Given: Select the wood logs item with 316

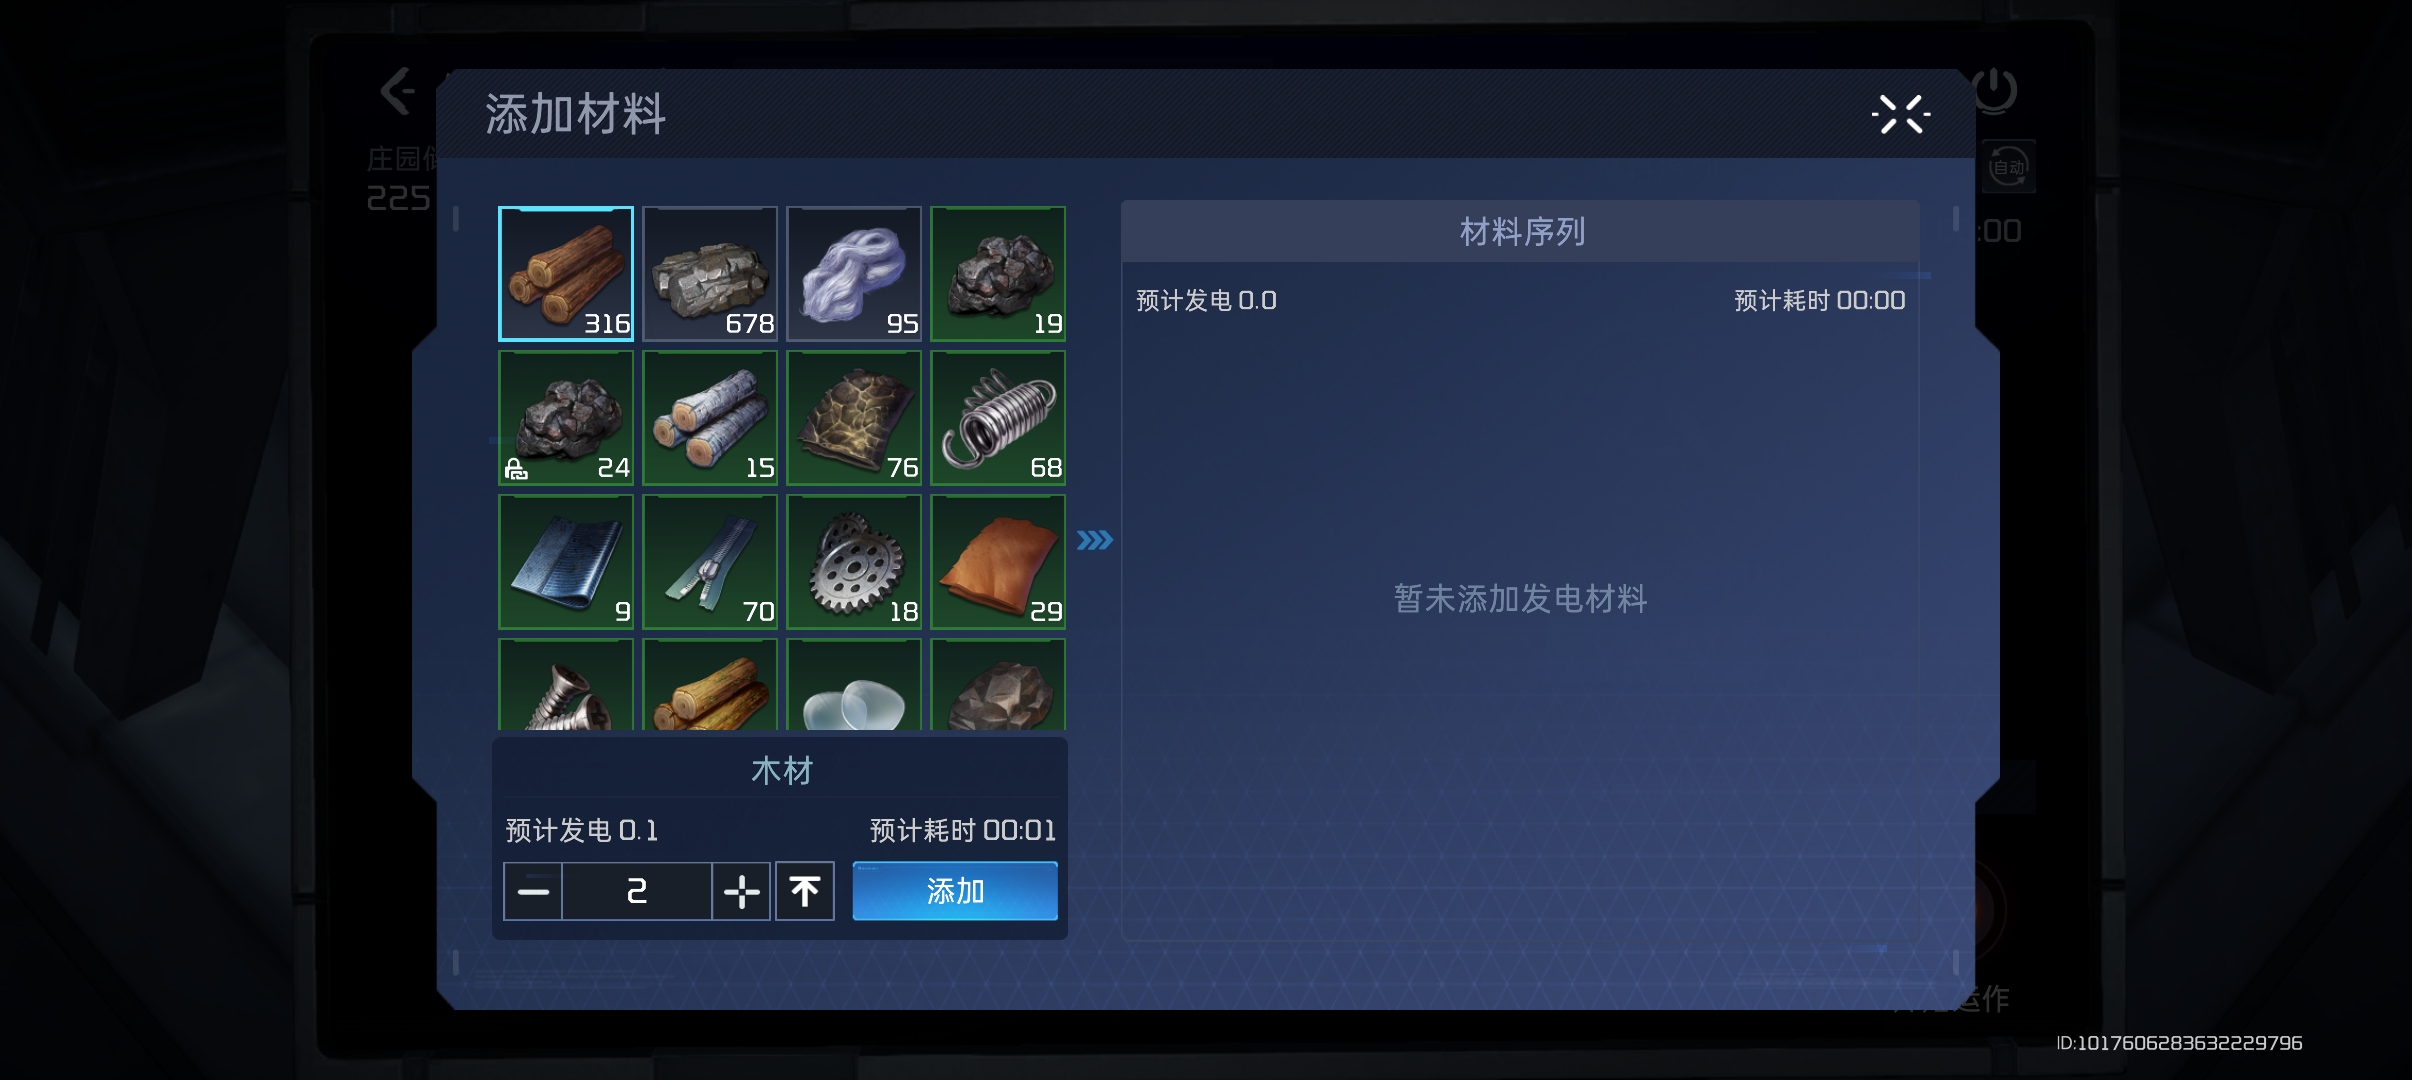Looking at the screenshot, I should click(566, 274).
